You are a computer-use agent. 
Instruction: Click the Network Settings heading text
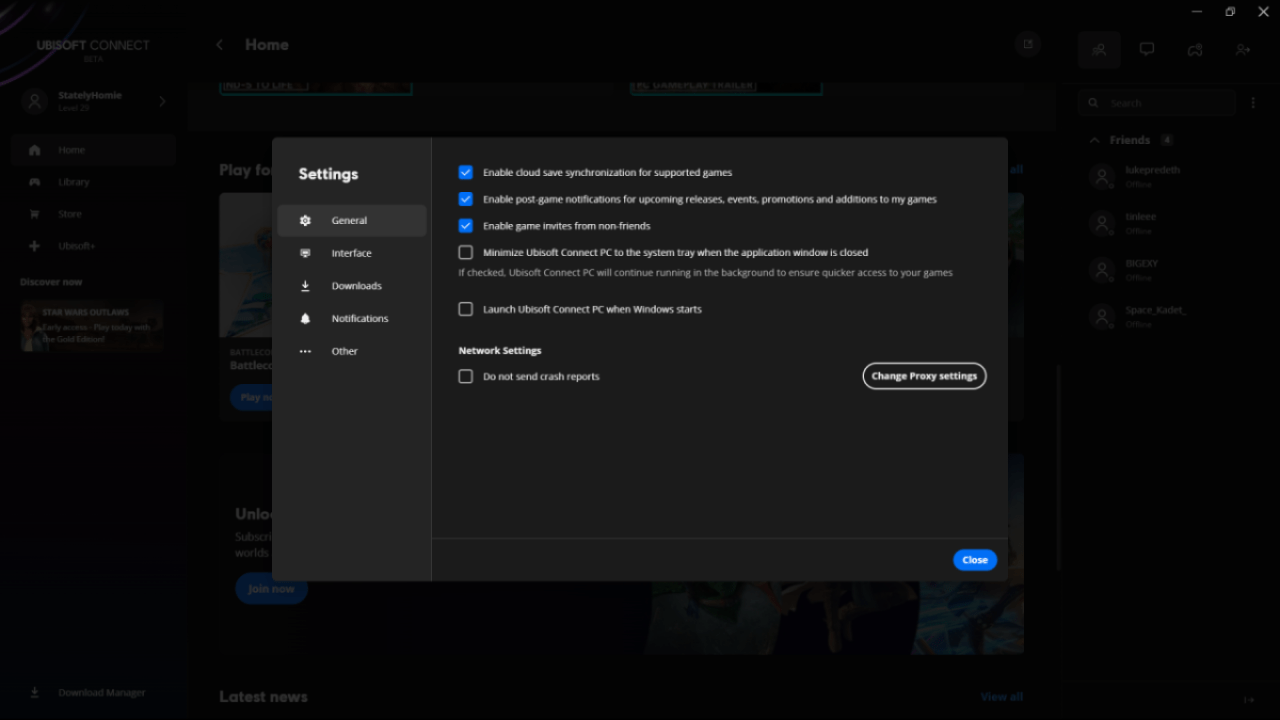click(x=500, y=351)
